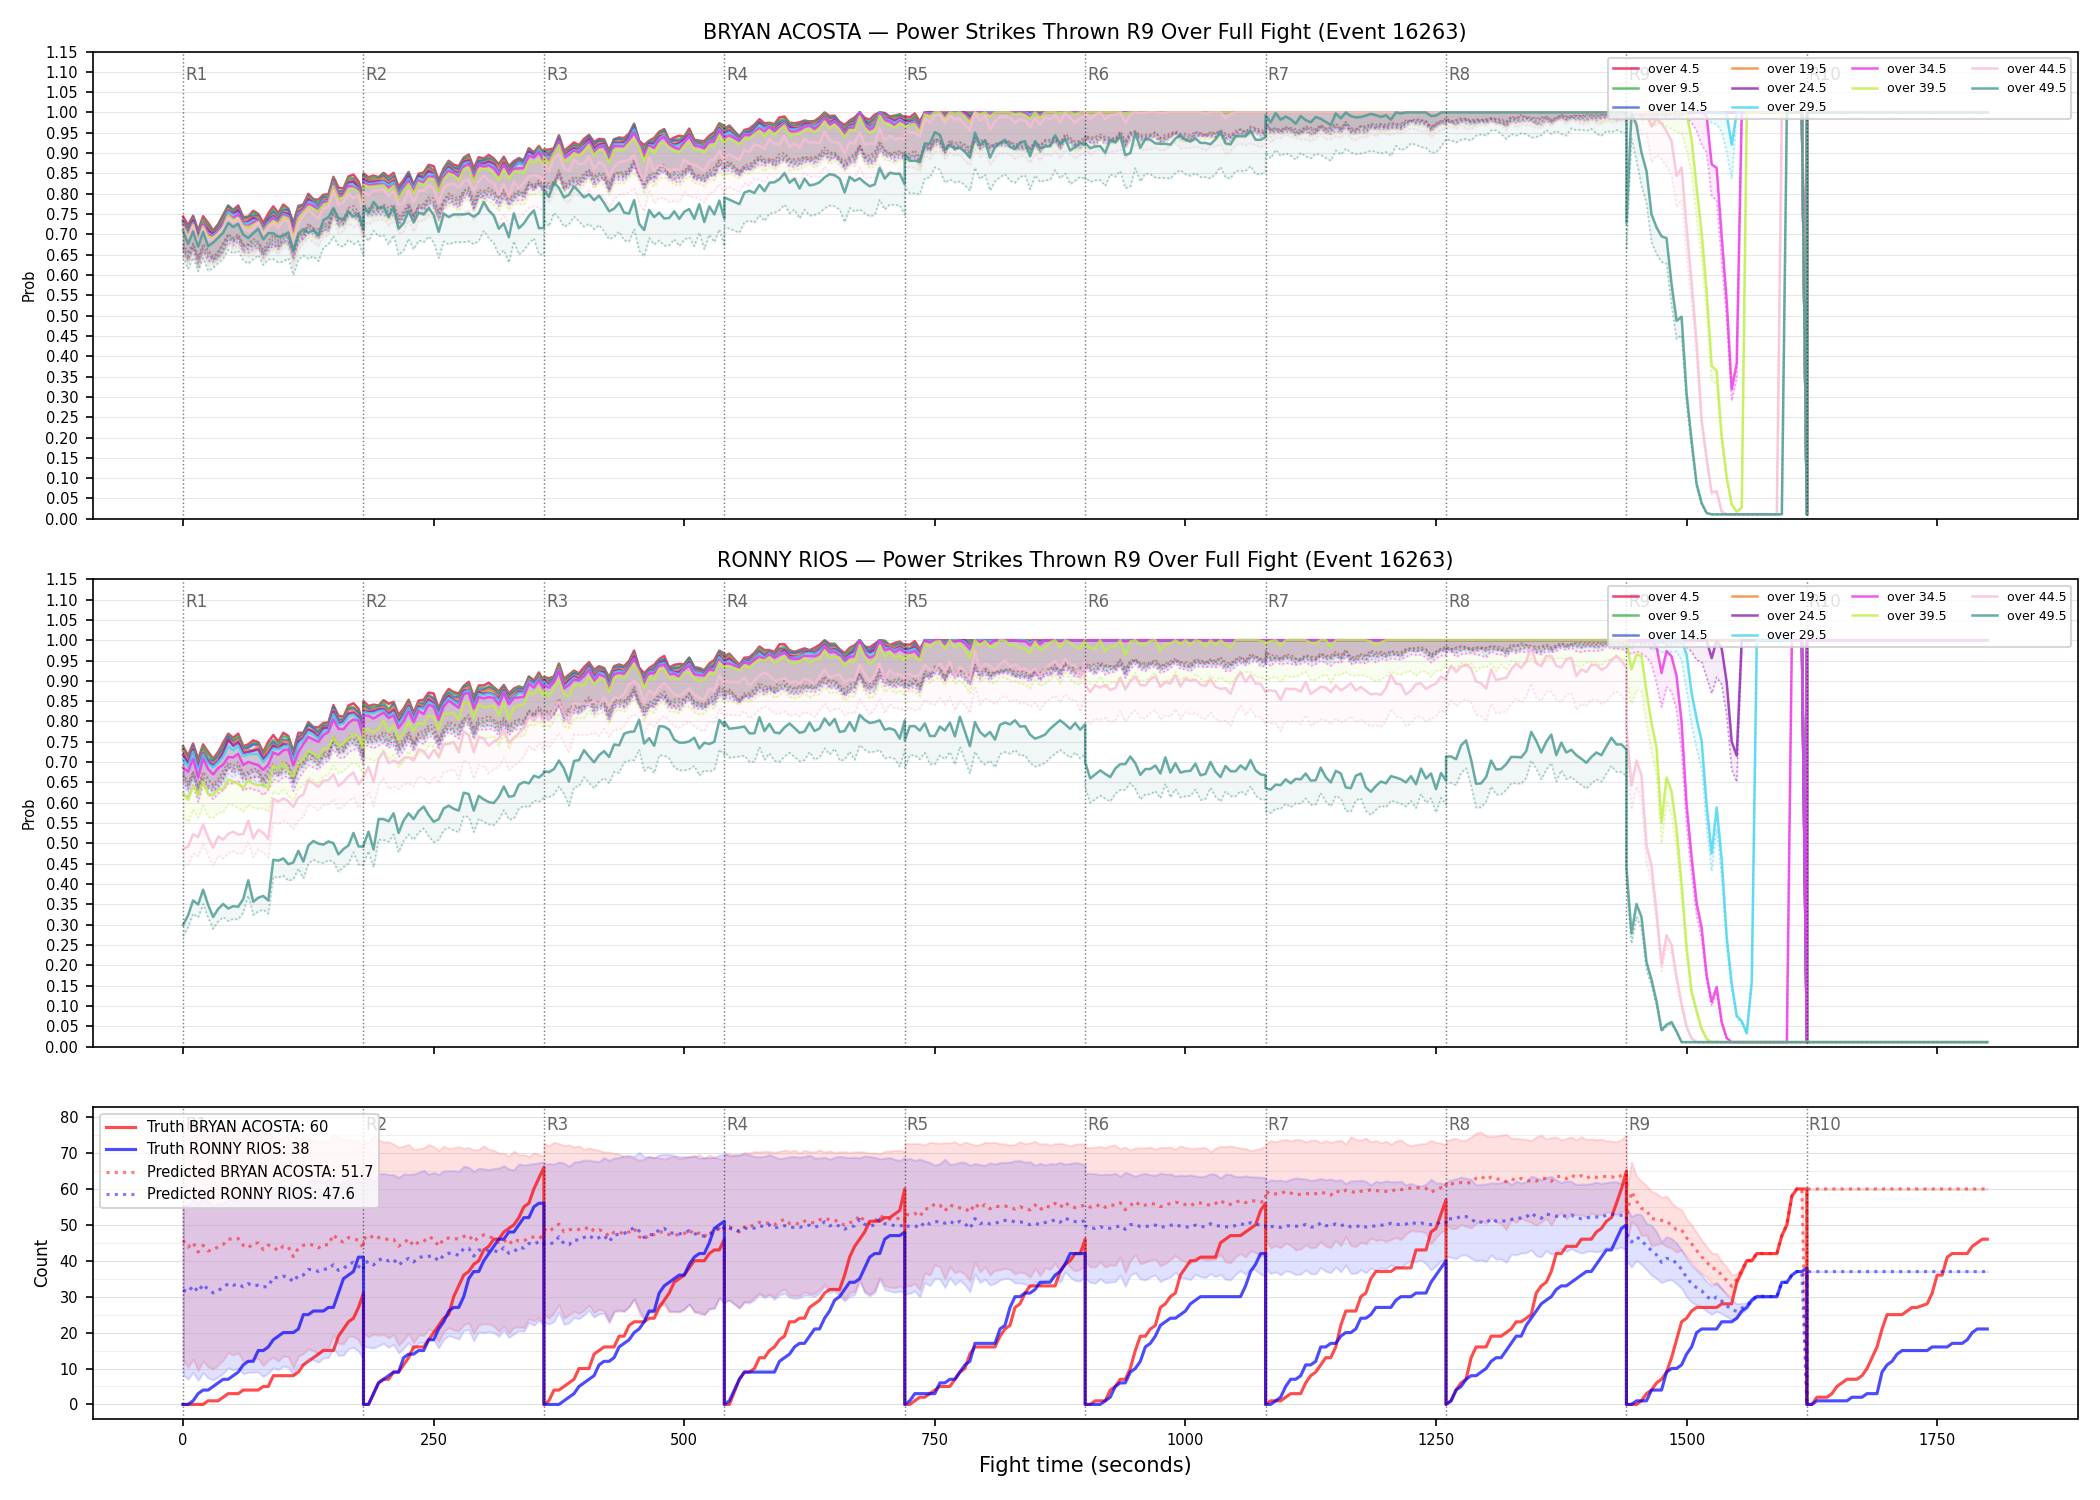Click 'Predicted RONNY RIOS: 47.6' legend entry
Image resolution: width=2100 pixels, height=1500 pixels.
tap(230, 1194)
